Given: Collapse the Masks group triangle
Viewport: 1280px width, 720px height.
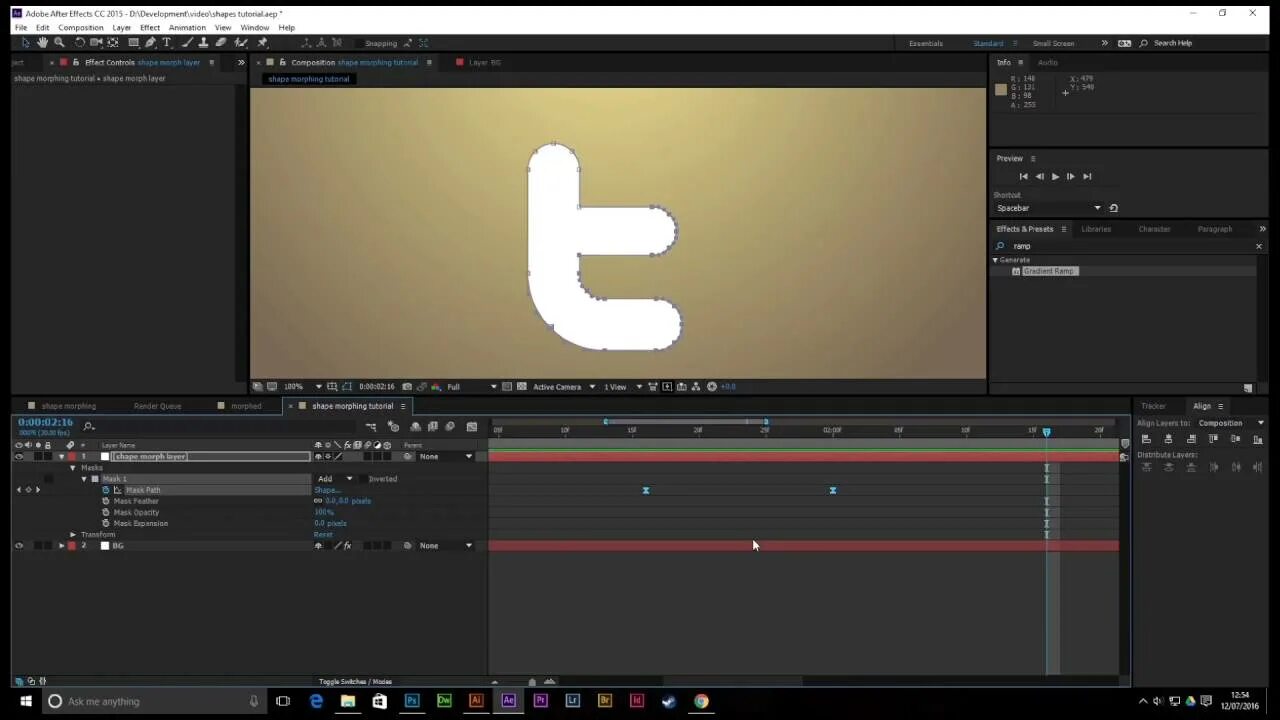Looking at the screenshot, I should [72, 468].
